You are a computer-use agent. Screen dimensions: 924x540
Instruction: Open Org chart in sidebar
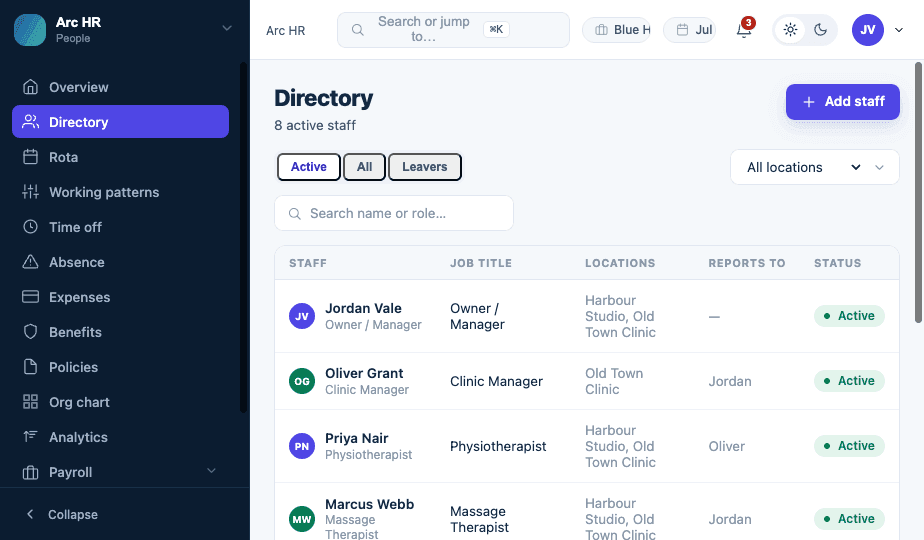120,401
